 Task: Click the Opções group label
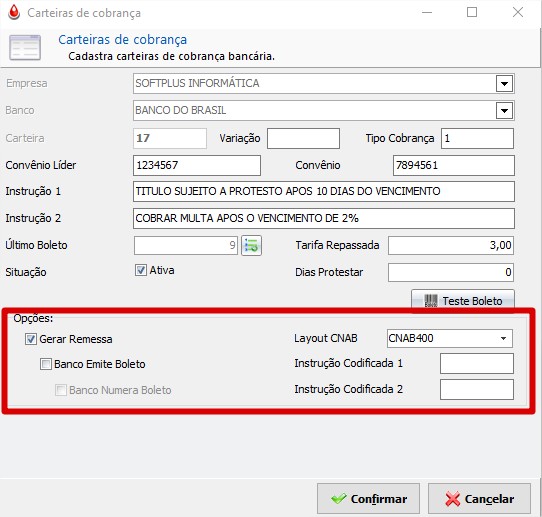pos(33,318)
